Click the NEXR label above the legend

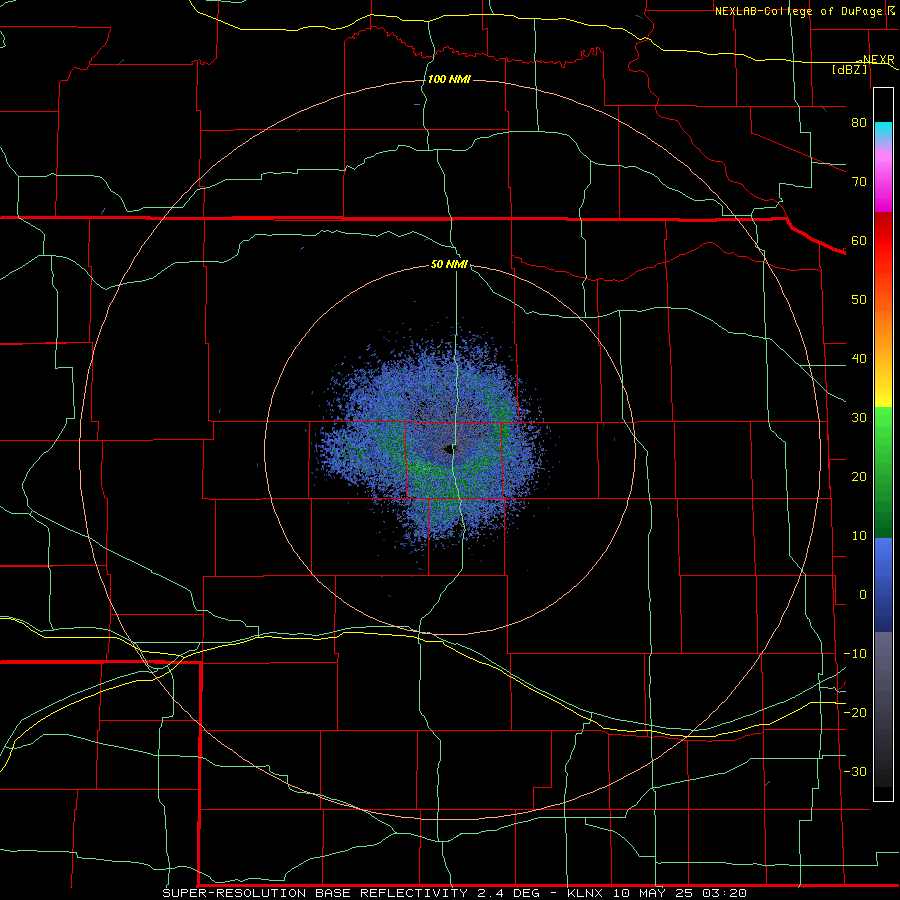point(878,59)
